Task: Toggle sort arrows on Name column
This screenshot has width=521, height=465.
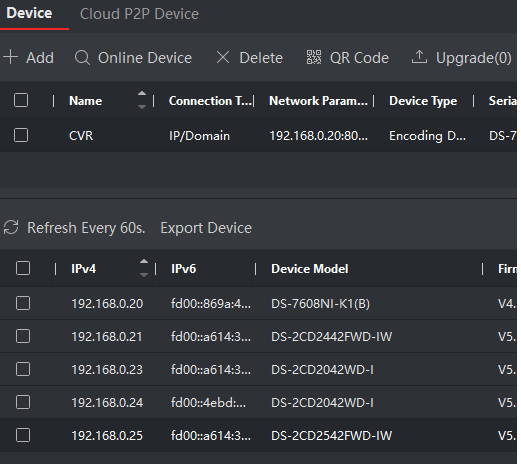Action: click(142, 100)
